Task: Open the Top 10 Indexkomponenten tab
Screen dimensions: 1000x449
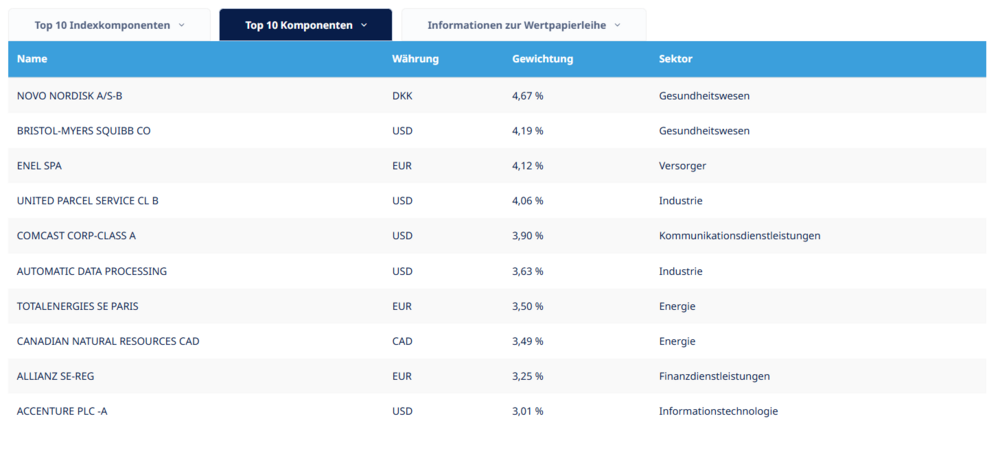Action: point(109,26)
